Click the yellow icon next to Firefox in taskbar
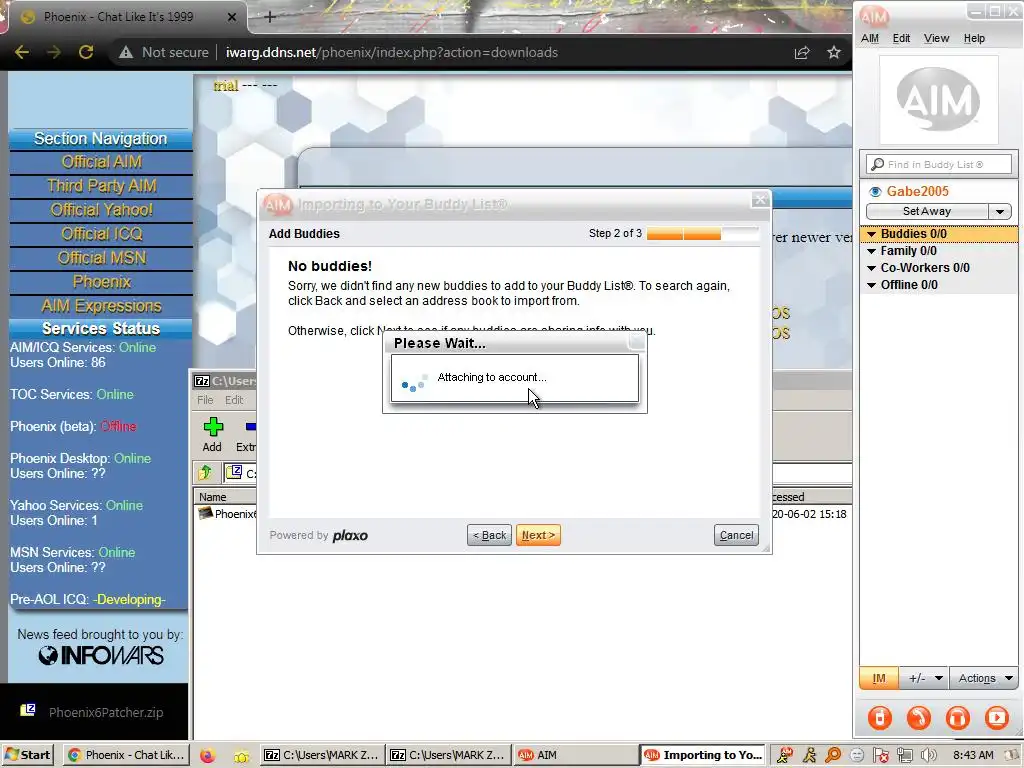1024x768 pixels. [x=242, y=756]
